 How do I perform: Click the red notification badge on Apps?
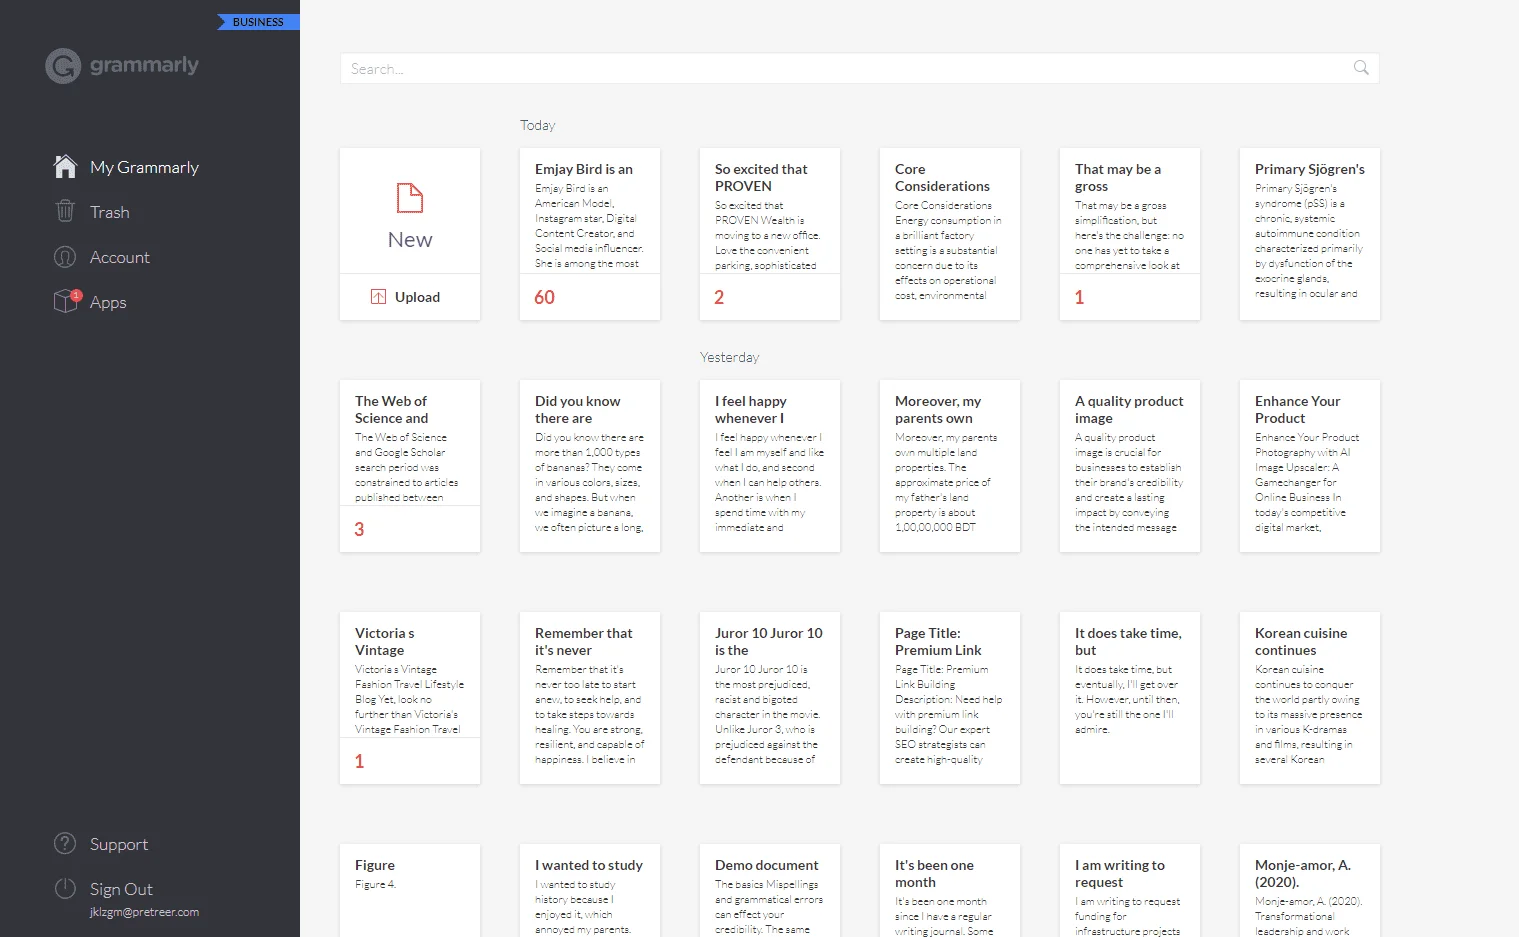point(76,295)
